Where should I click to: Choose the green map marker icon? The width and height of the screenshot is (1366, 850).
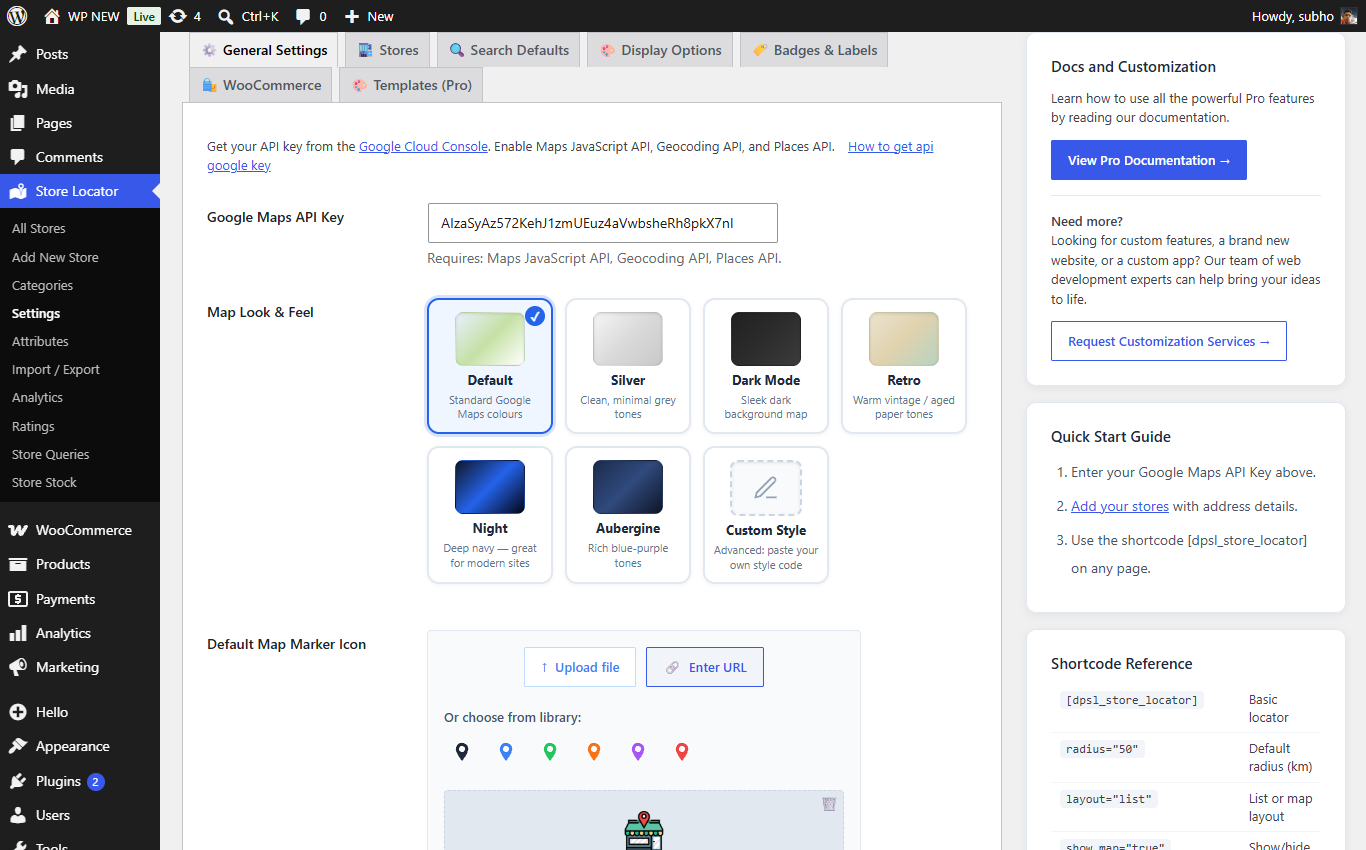click(550, 751)
